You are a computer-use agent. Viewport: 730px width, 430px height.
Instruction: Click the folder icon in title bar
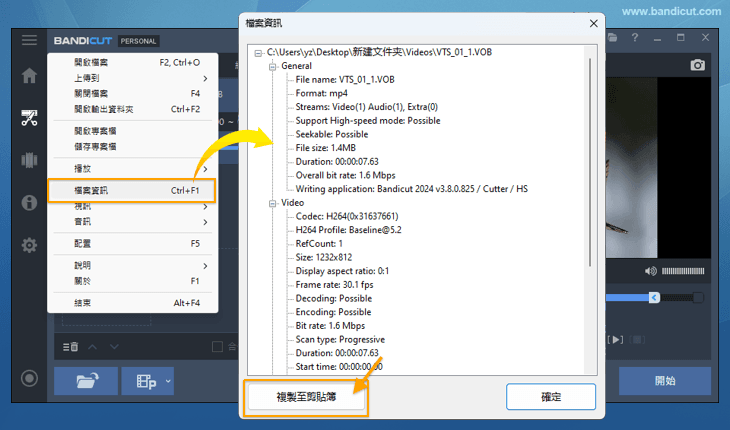pos(612,38)
